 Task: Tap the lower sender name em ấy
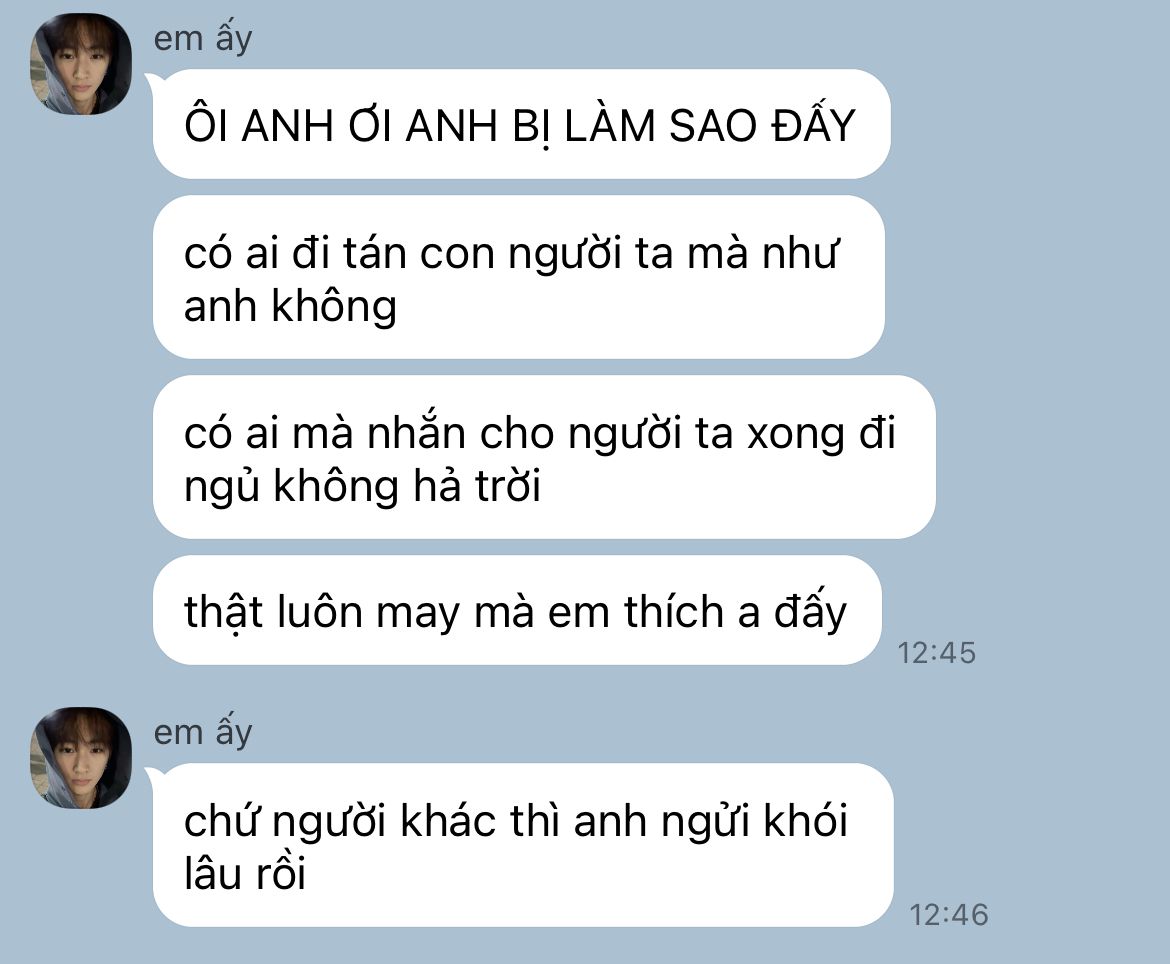pyautogui.click(x=203, y=732)
